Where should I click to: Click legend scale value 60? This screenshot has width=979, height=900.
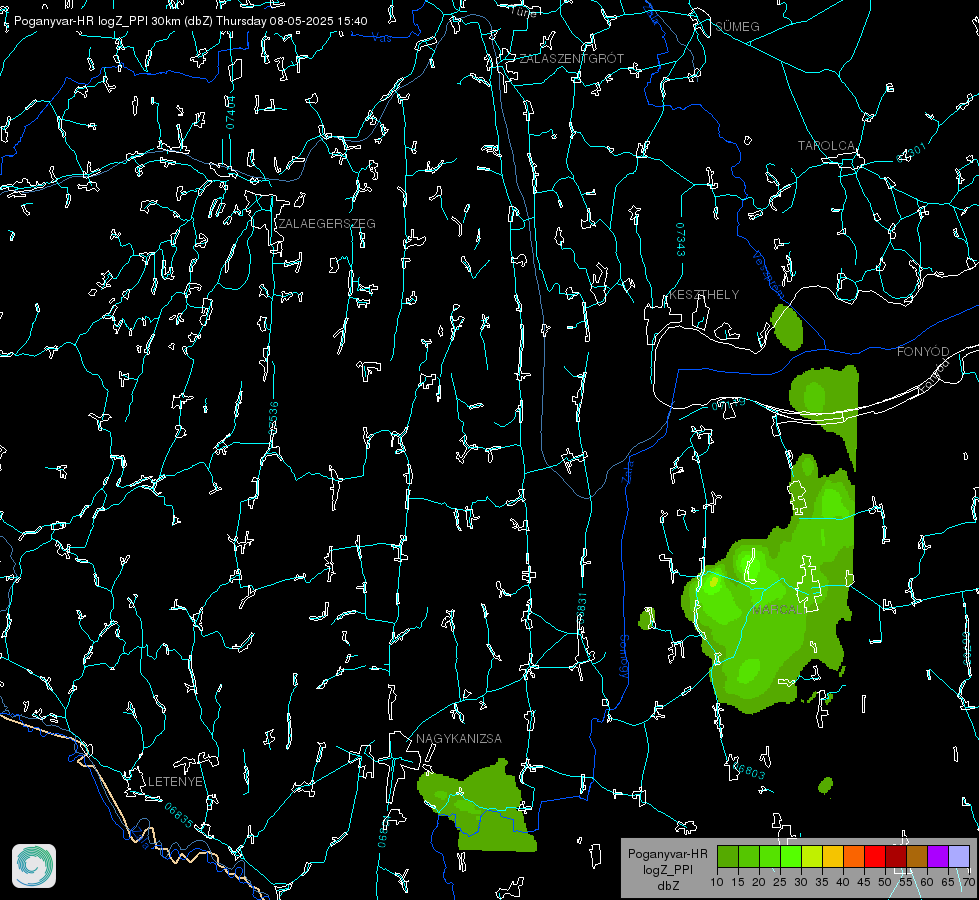[x=927, y=883]
